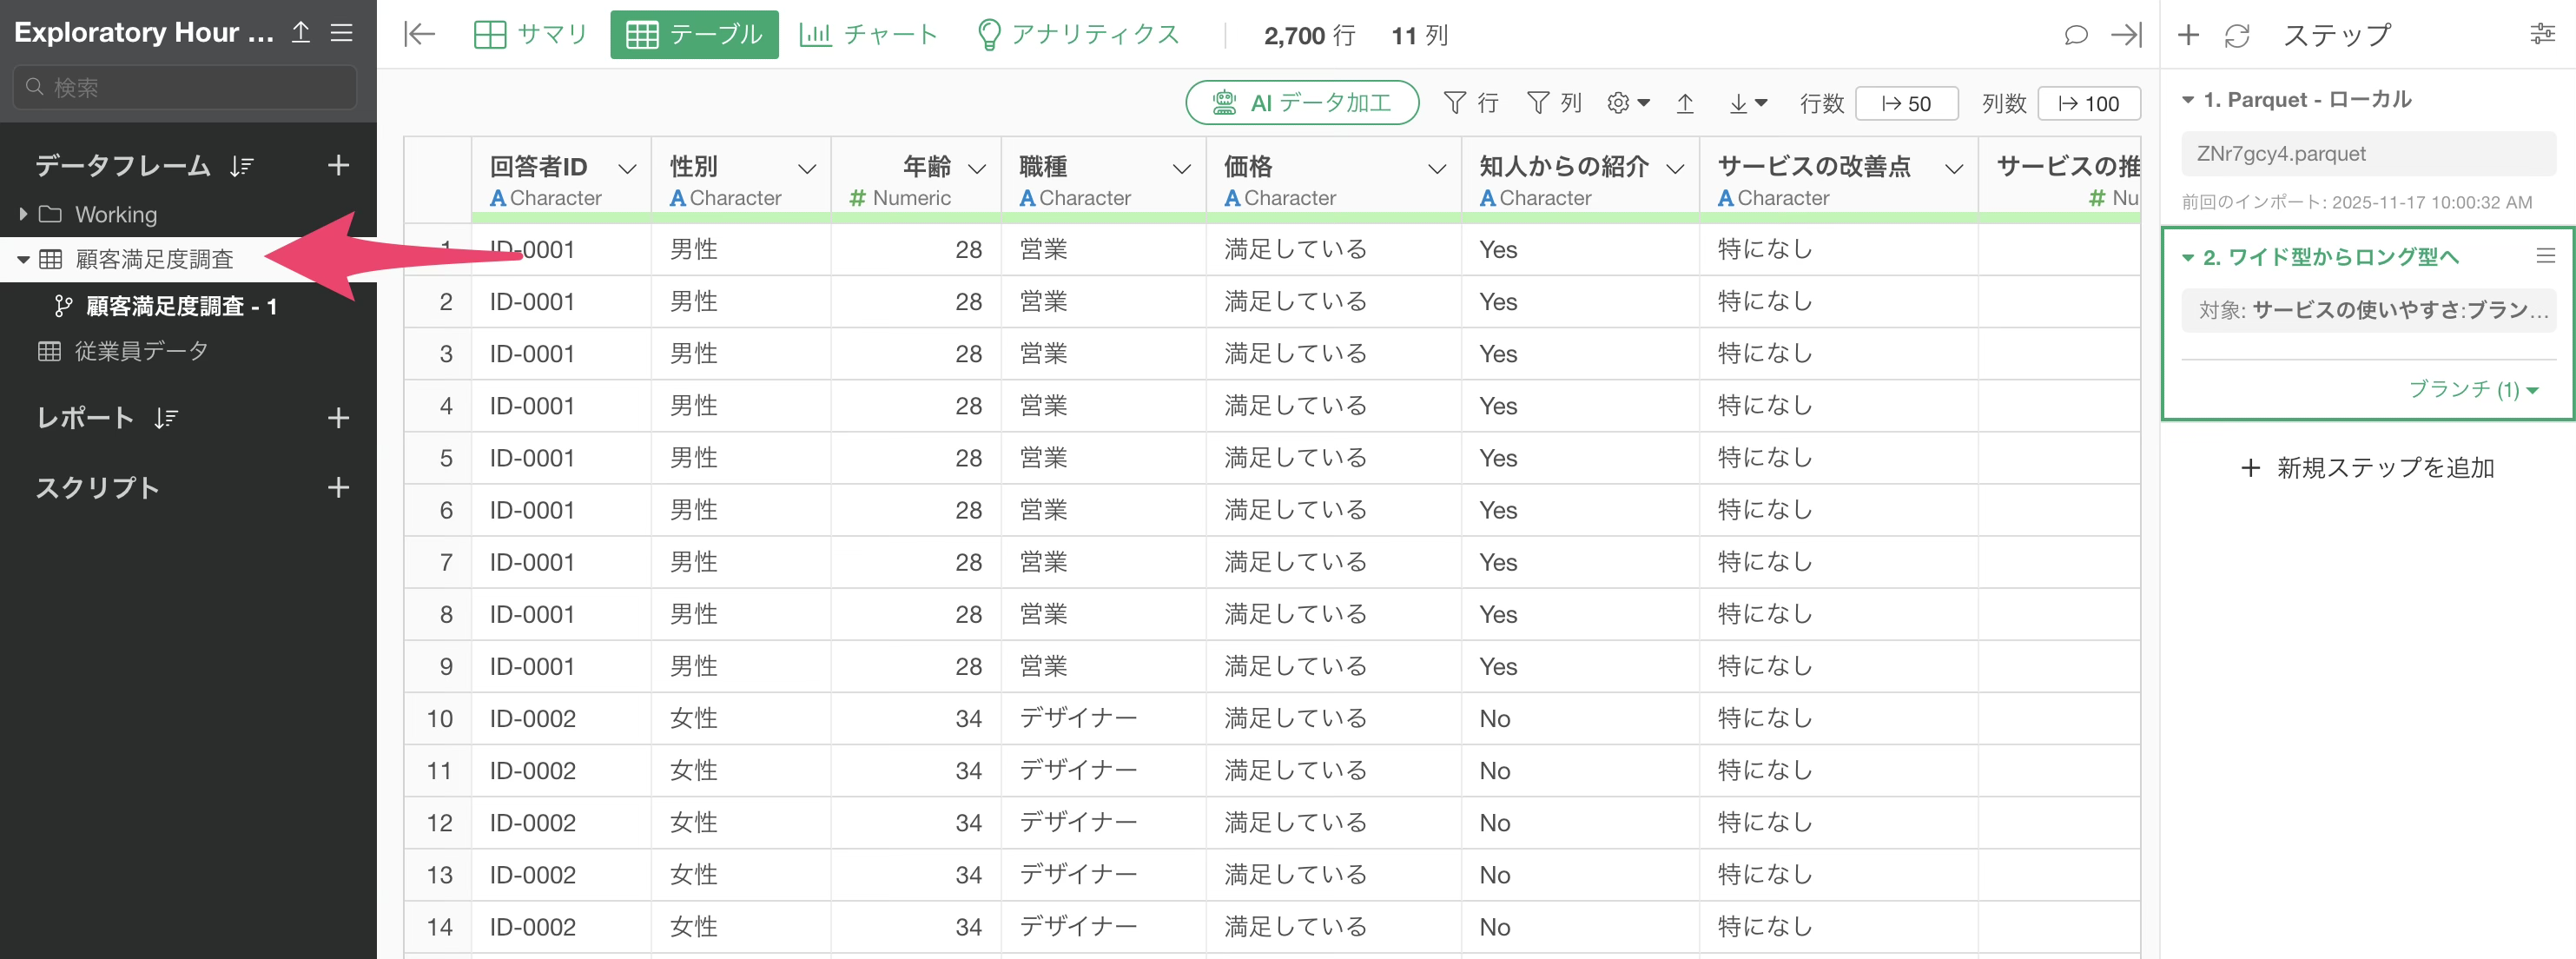
Task: Collapse left panel with arrow icon
Action: (419, 35)
